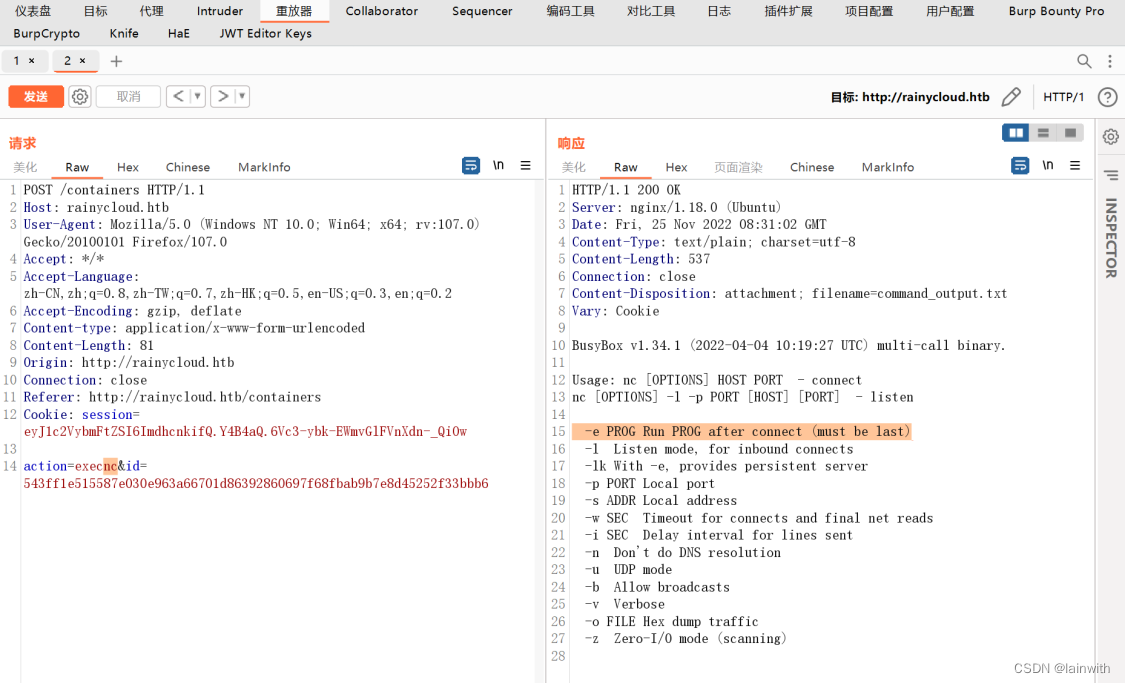Click the request body line action=execnc&id=
Image resolution: width=1125 pixels, height=683 pixels.
(85, 466)
